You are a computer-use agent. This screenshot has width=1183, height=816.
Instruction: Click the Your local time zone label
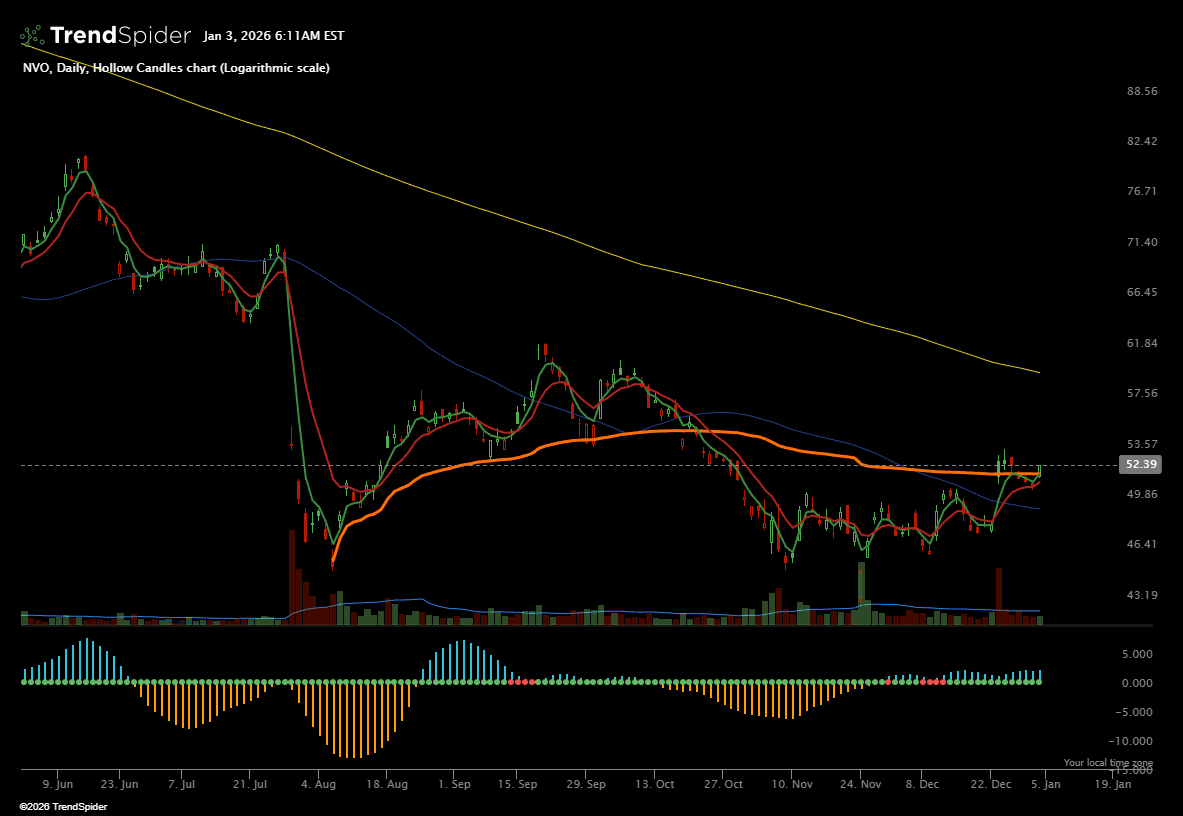point(1107,763)
